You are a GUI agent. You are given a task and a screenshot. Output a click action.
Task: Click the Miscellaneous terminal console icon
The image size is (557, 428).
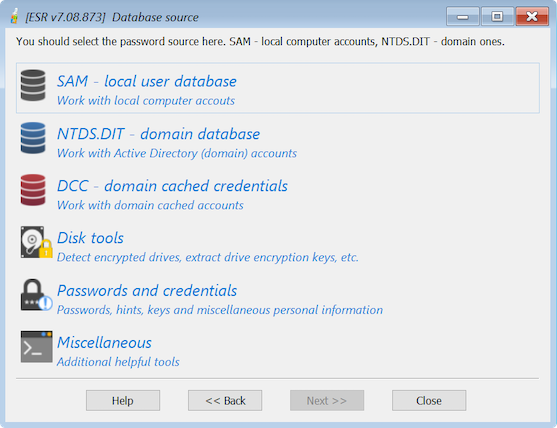click(x=36, y=347)
